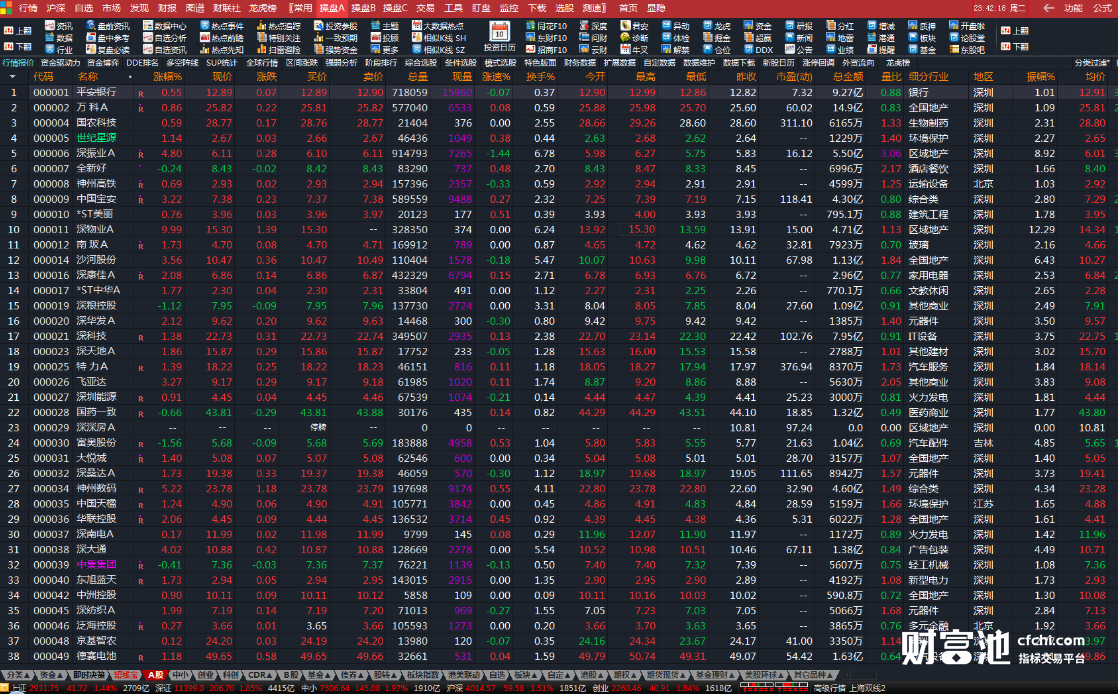
Task: Open 热点事件 hot events
Action: pyautogui.click(x=222, y=26)
